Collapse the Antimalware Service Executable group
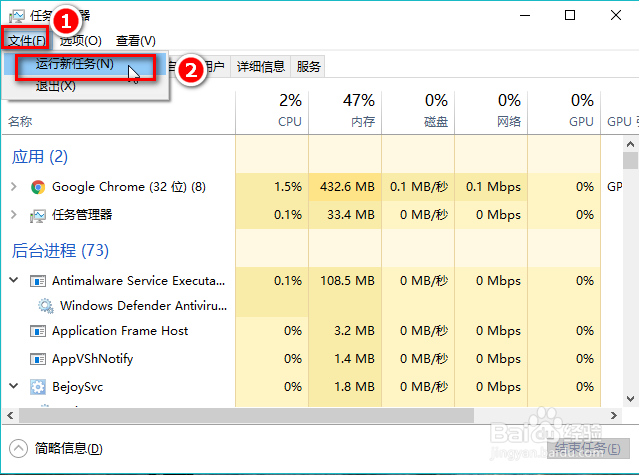 tap(13, 281)
